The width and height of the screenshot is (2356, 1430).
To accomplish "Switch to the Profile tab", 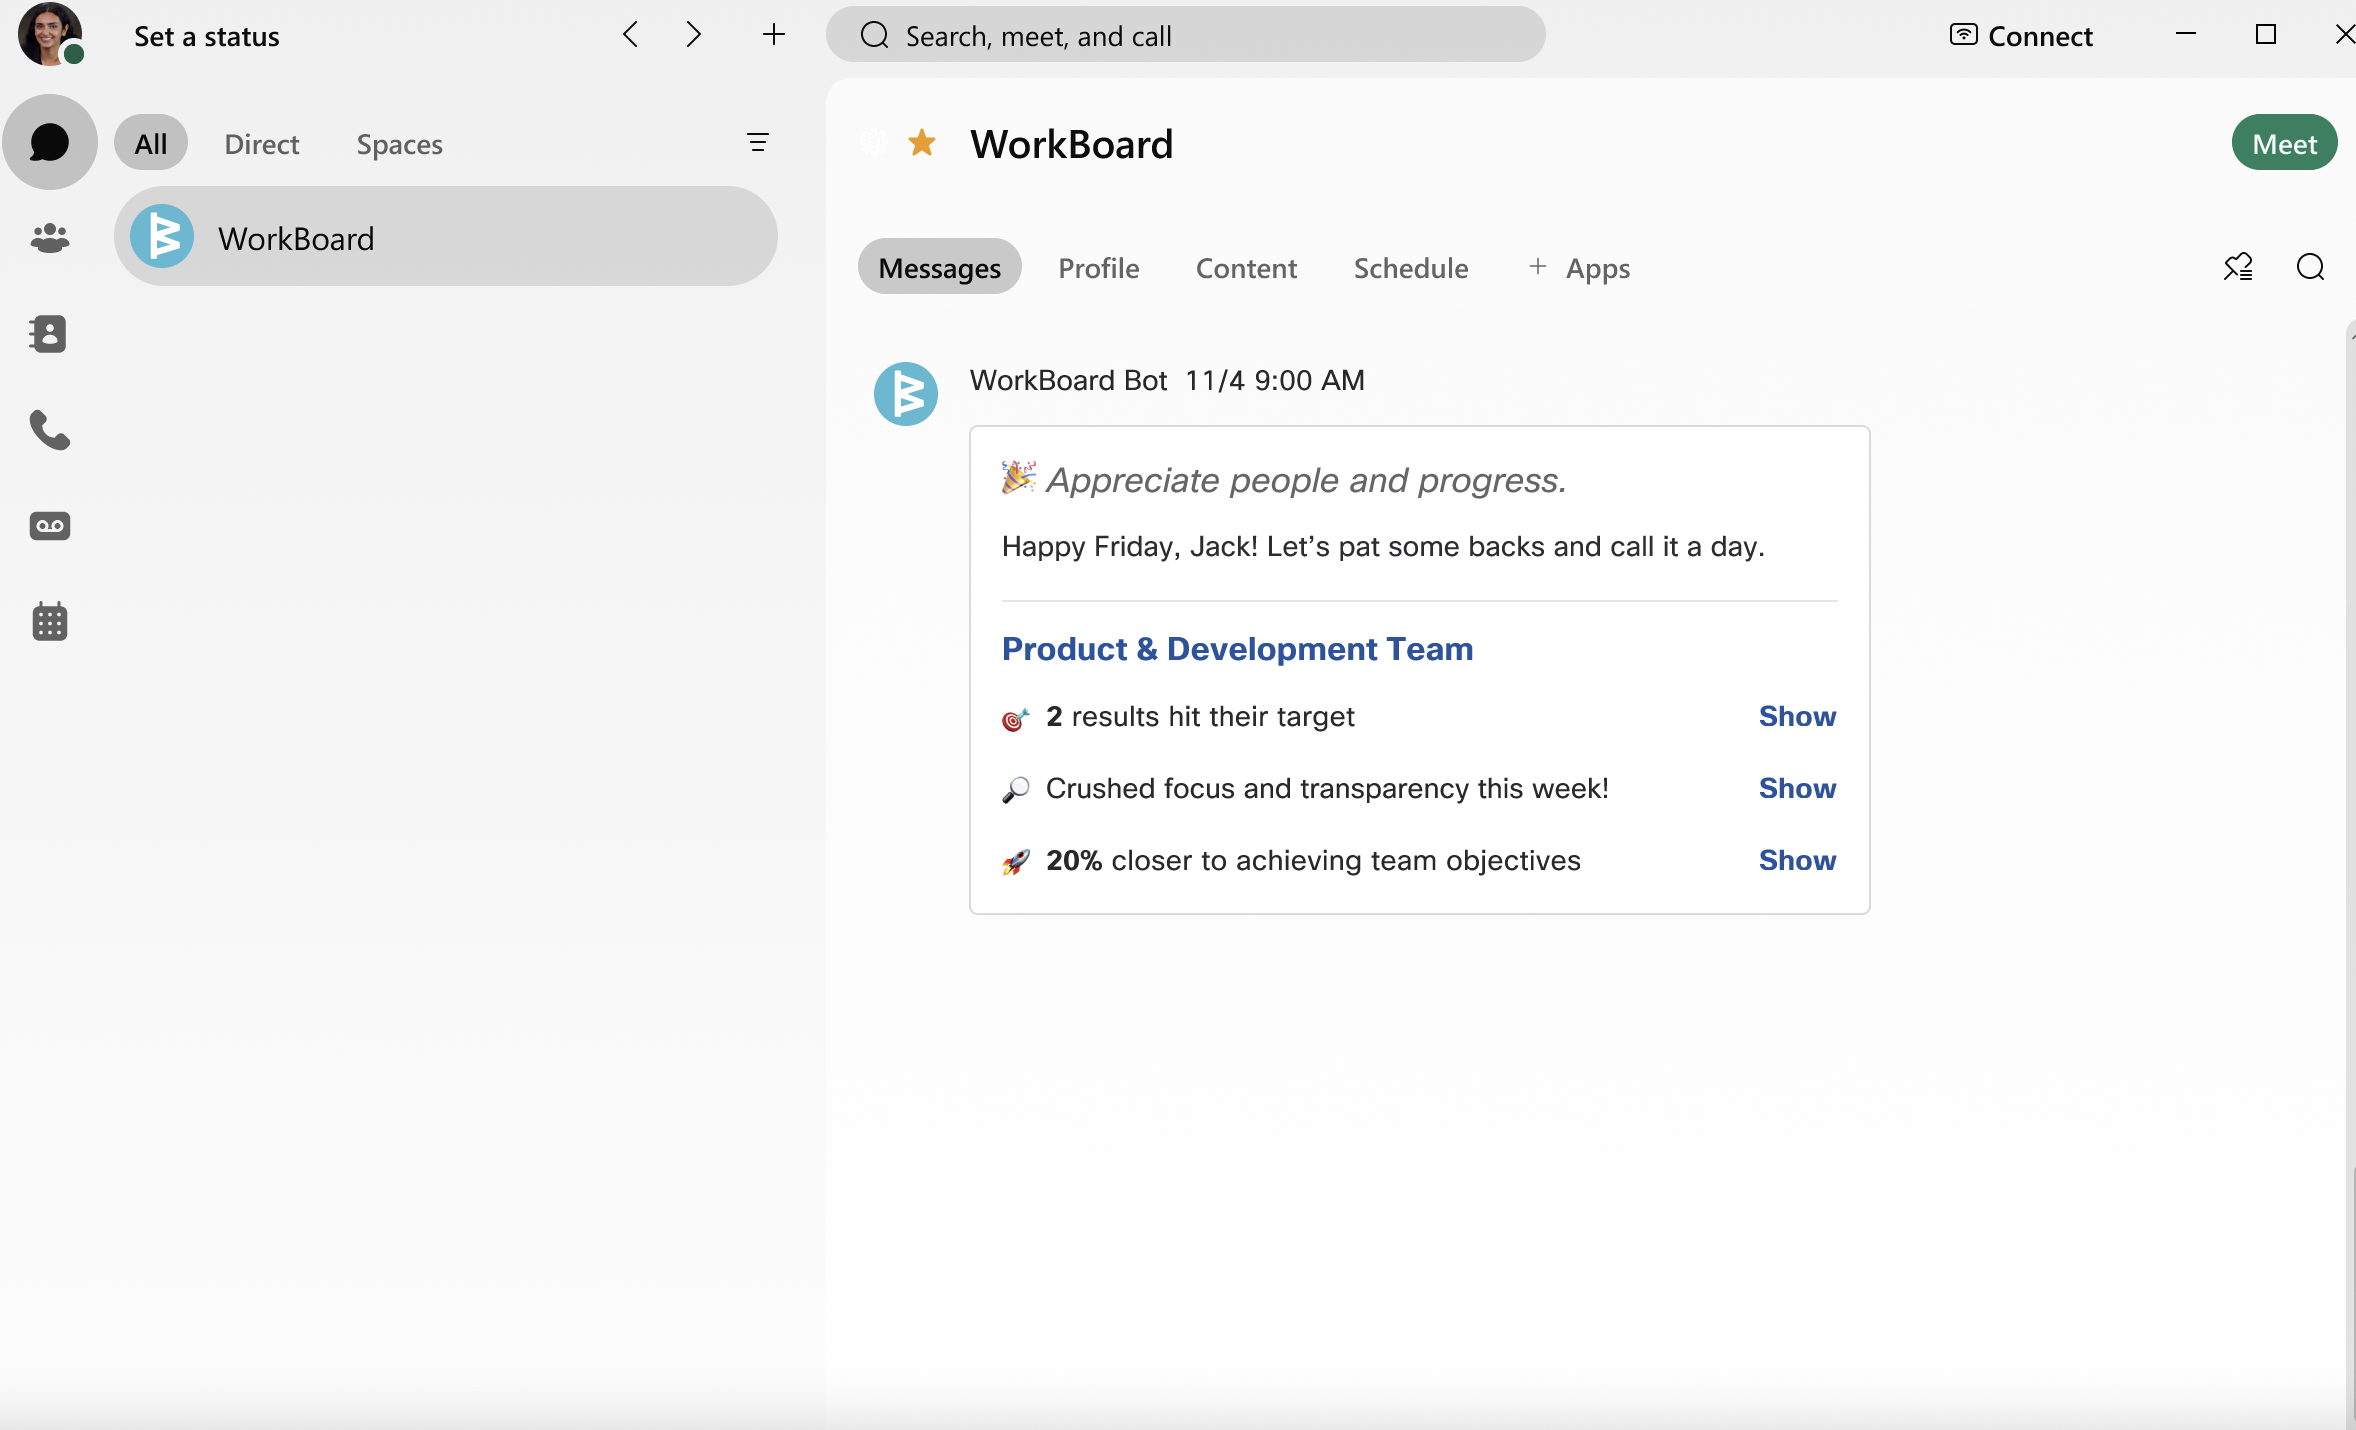I will (x=1098, y=268).
